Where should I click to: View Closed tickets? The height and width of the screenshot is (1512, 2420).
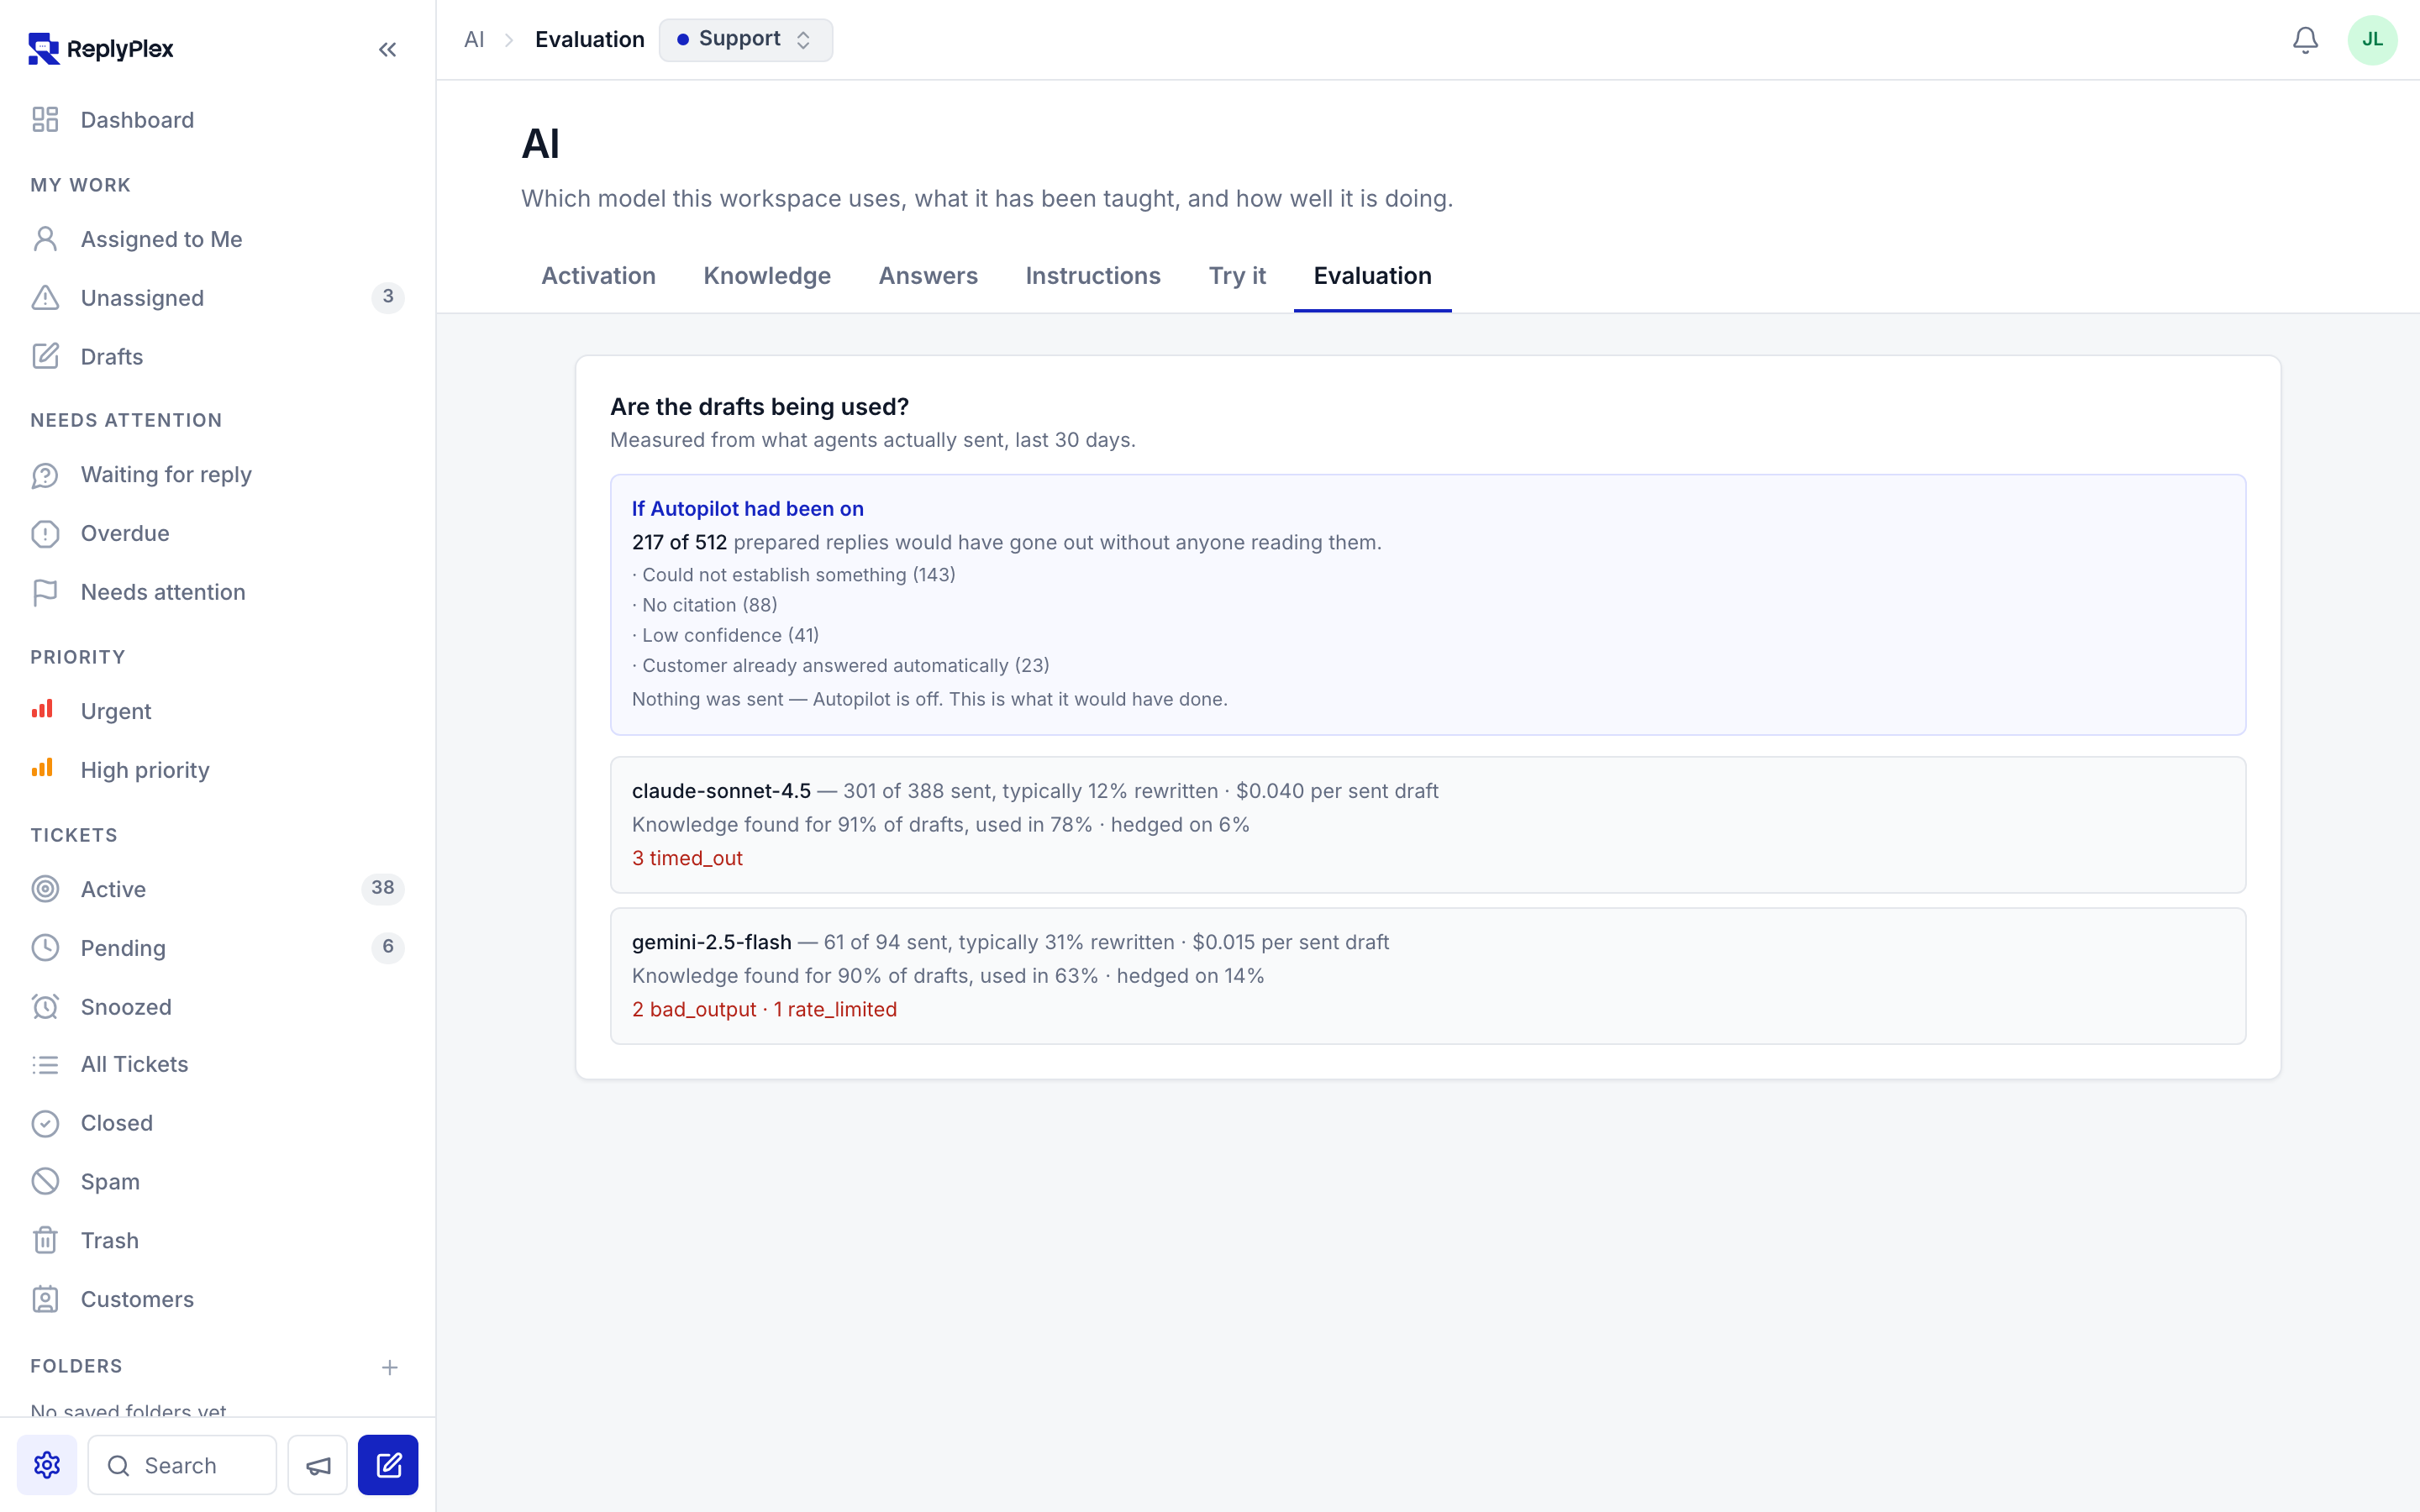coord(218,1123)
